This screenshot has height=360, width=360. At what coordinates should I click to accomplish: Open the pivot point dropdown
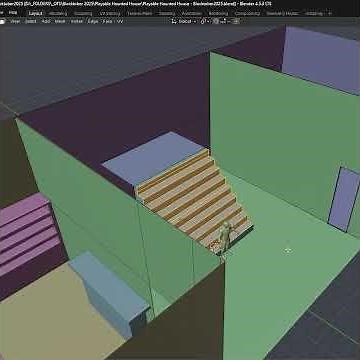click(204, 21)
